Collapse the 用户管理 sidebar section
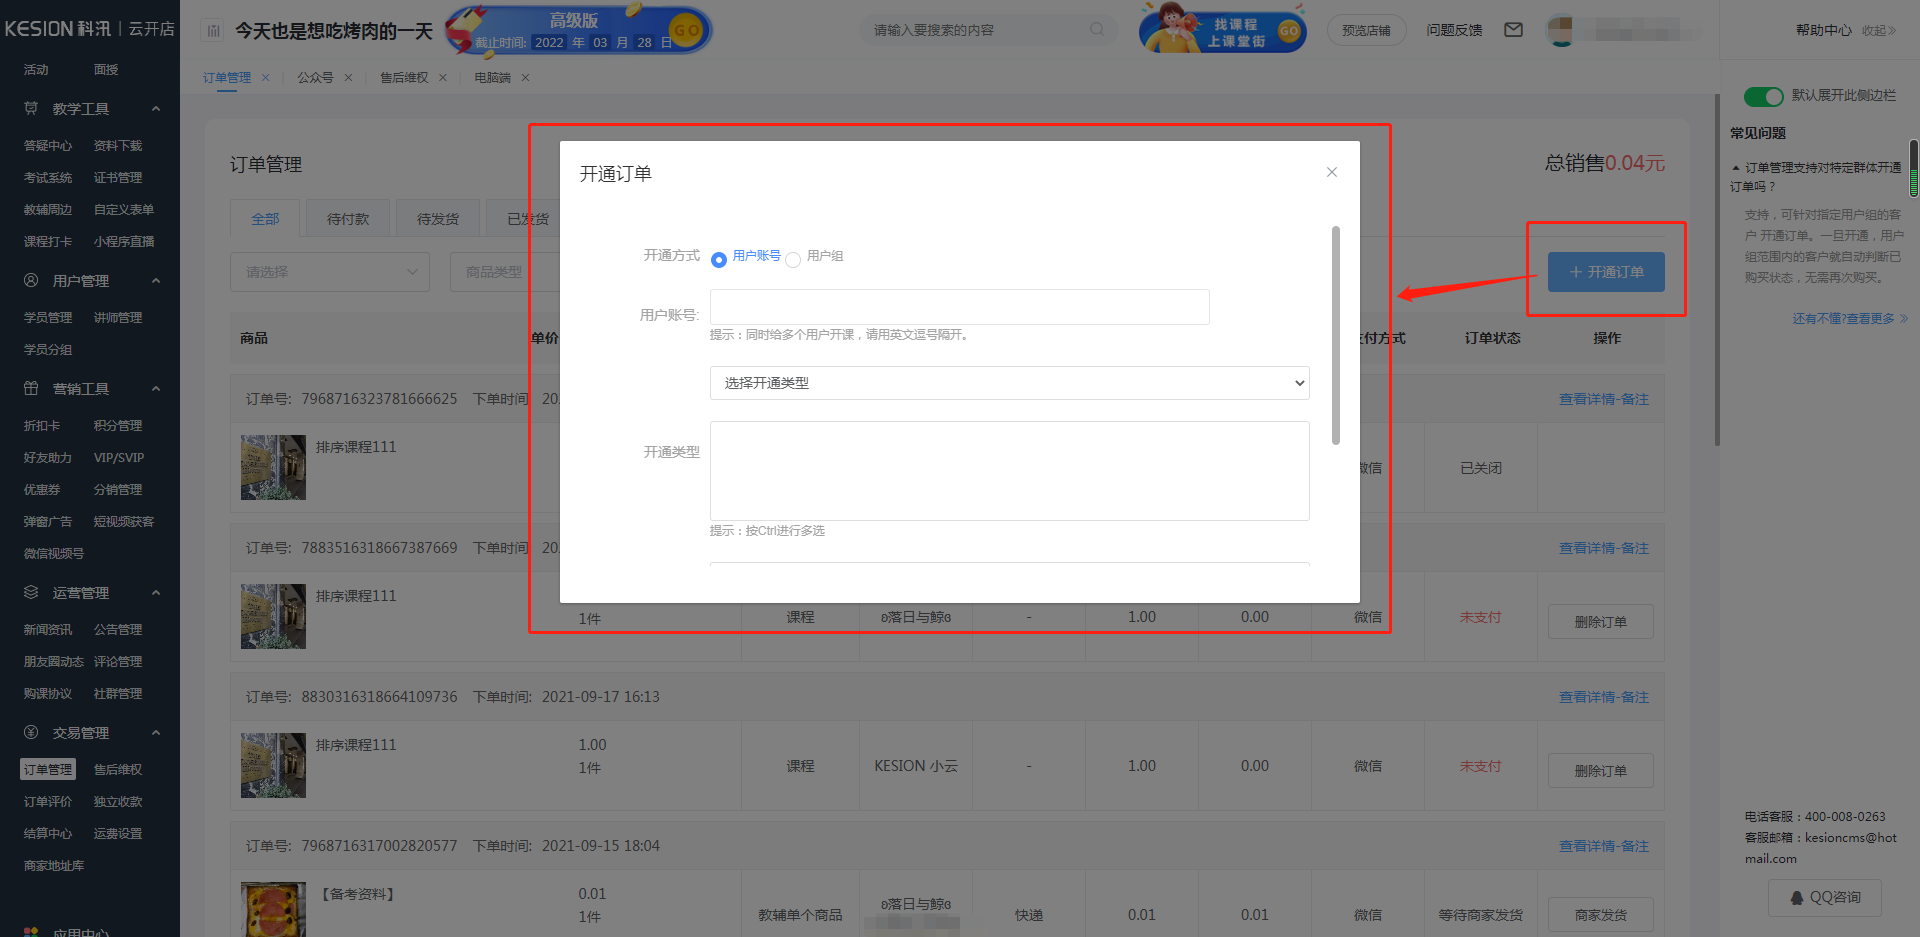The width and height of the screenshot is (1920, 937). 156,280
